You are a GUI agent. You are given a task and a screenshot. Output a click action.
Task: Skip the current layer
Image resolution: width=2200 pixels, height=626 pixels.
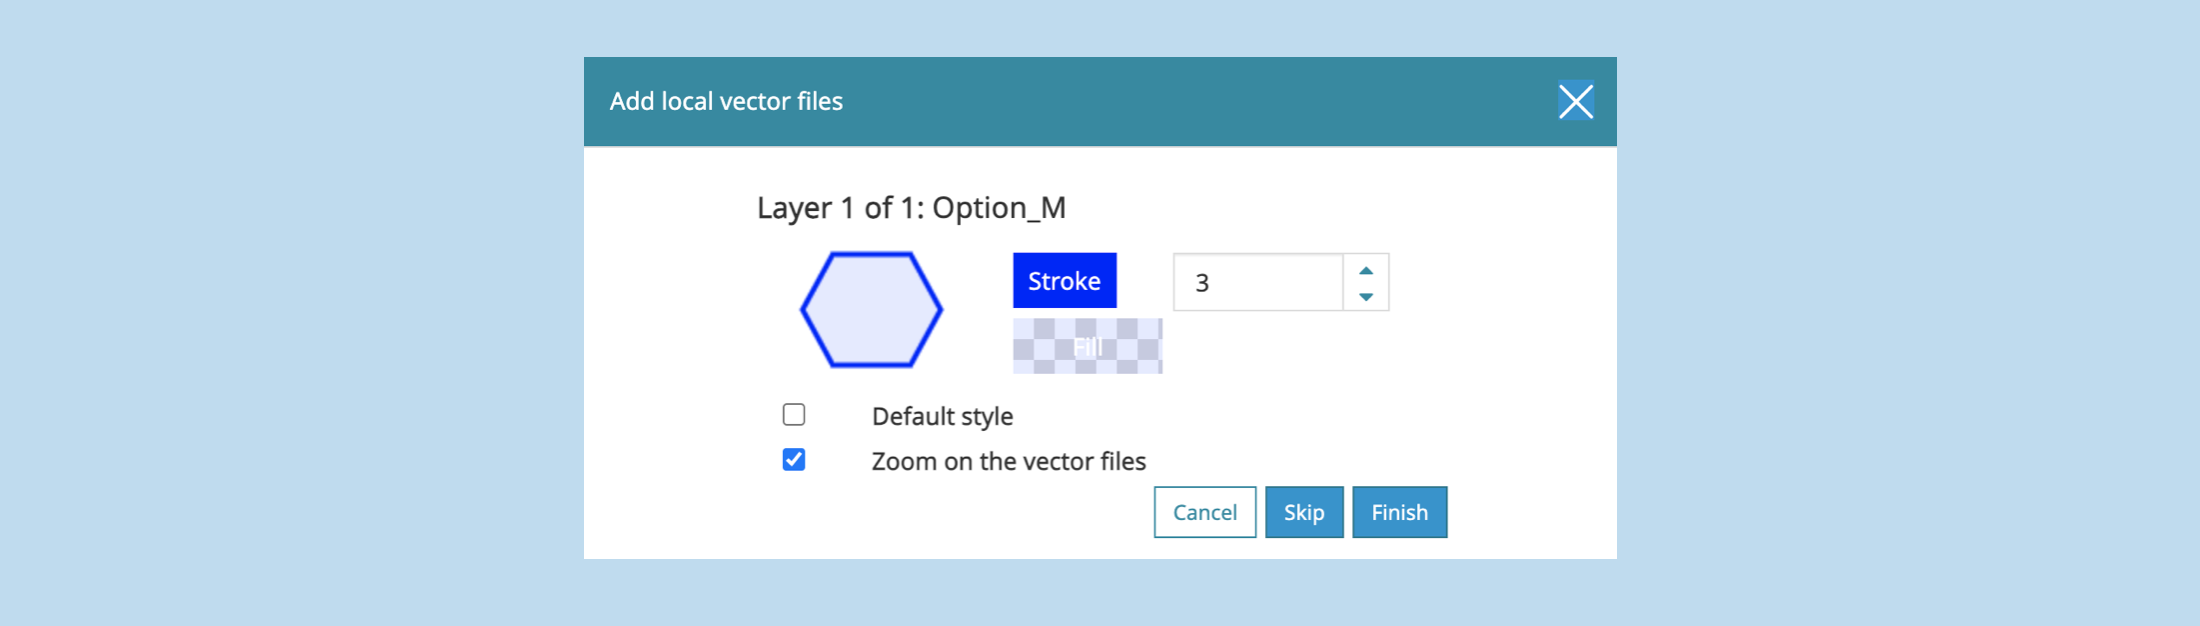coord(1304,512)
